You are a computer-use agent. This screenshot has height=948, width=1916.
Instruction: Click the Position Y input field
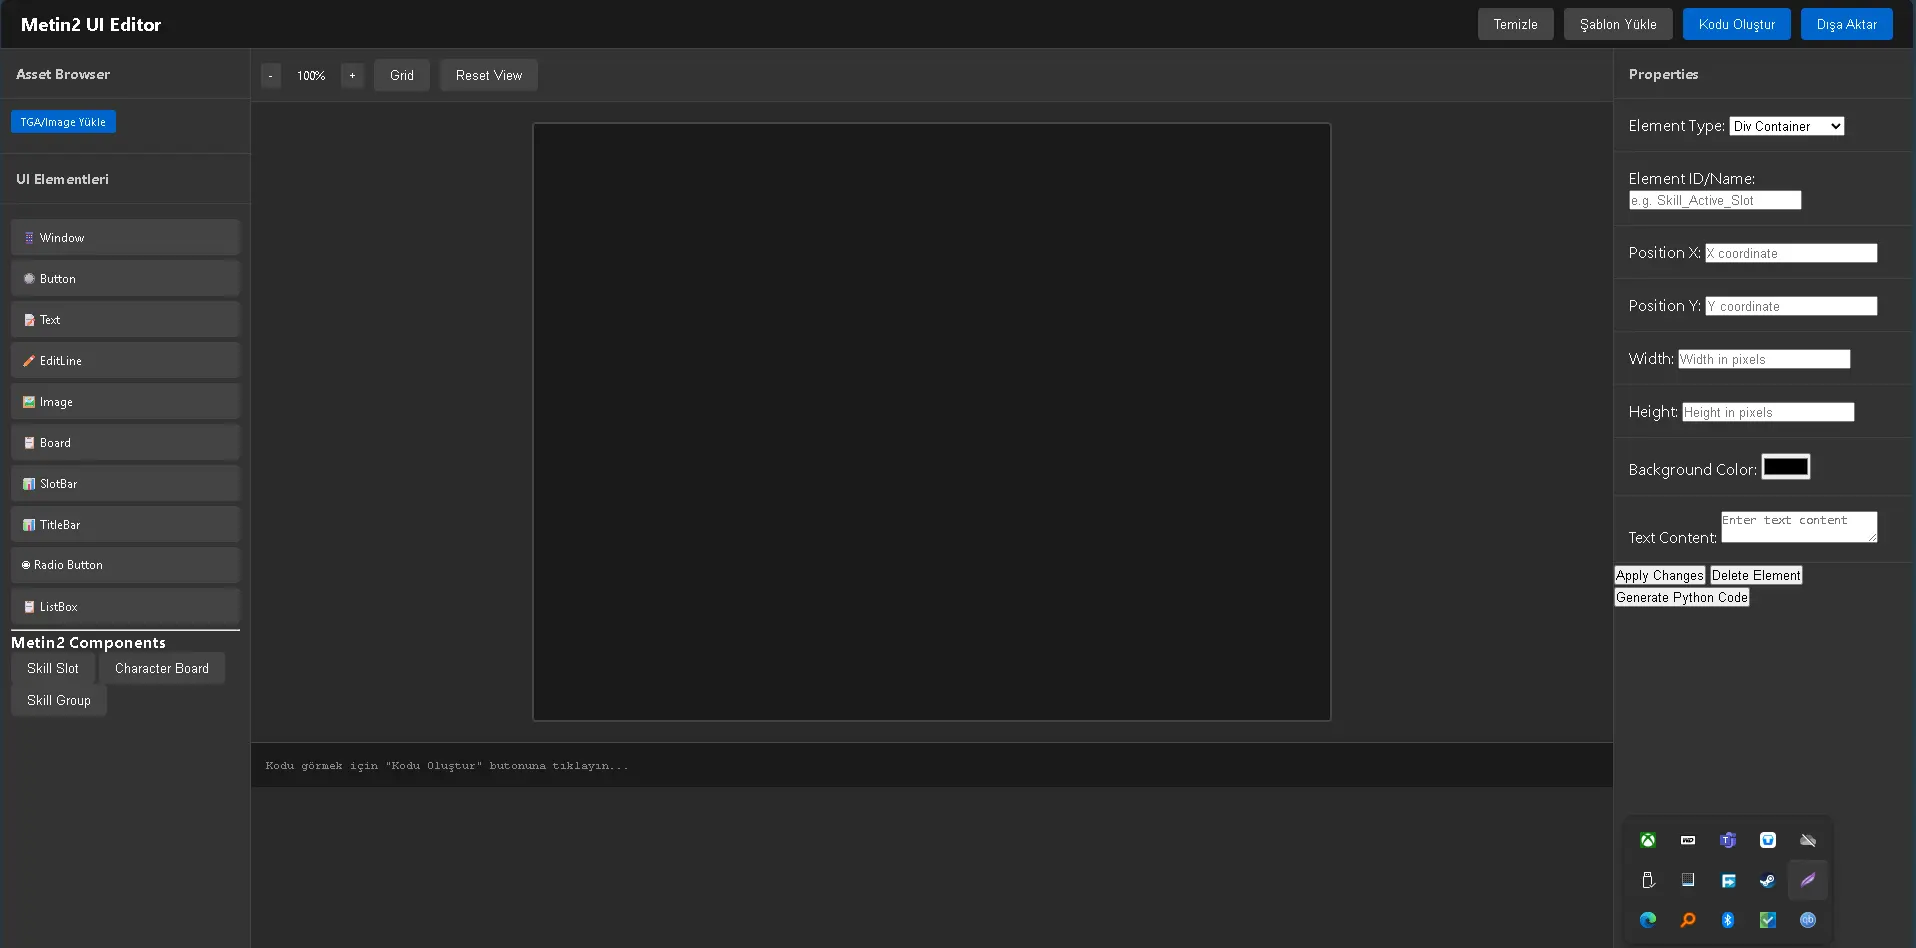click(x=1791, y=306)
